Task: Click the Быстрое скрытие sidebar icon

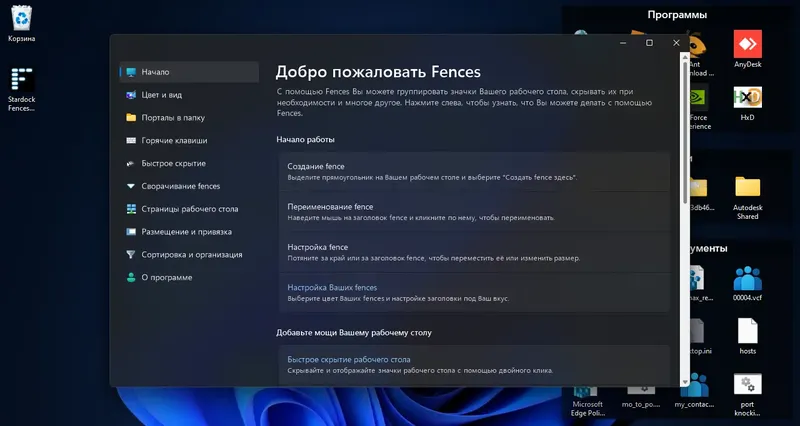Action: point(131,163)
